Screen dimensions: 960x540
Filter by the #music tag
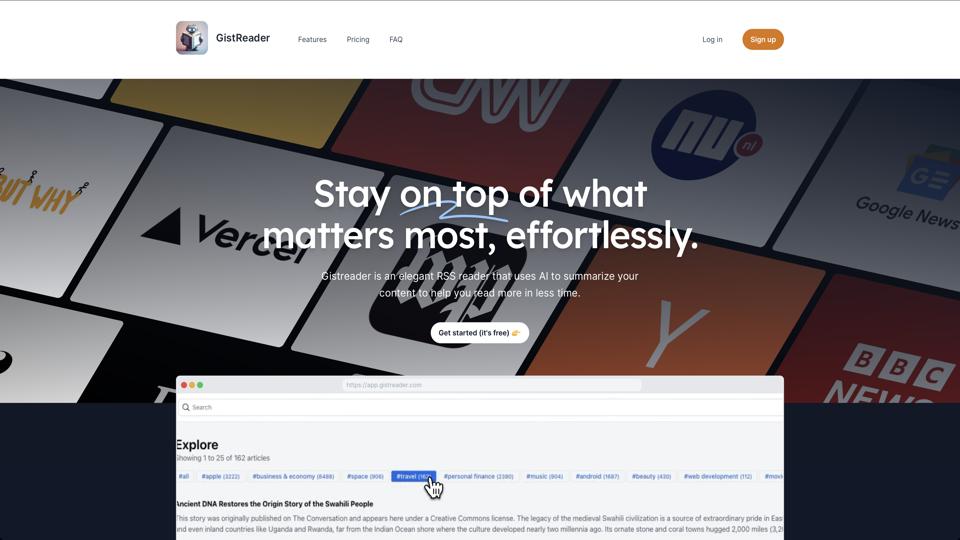544,476
